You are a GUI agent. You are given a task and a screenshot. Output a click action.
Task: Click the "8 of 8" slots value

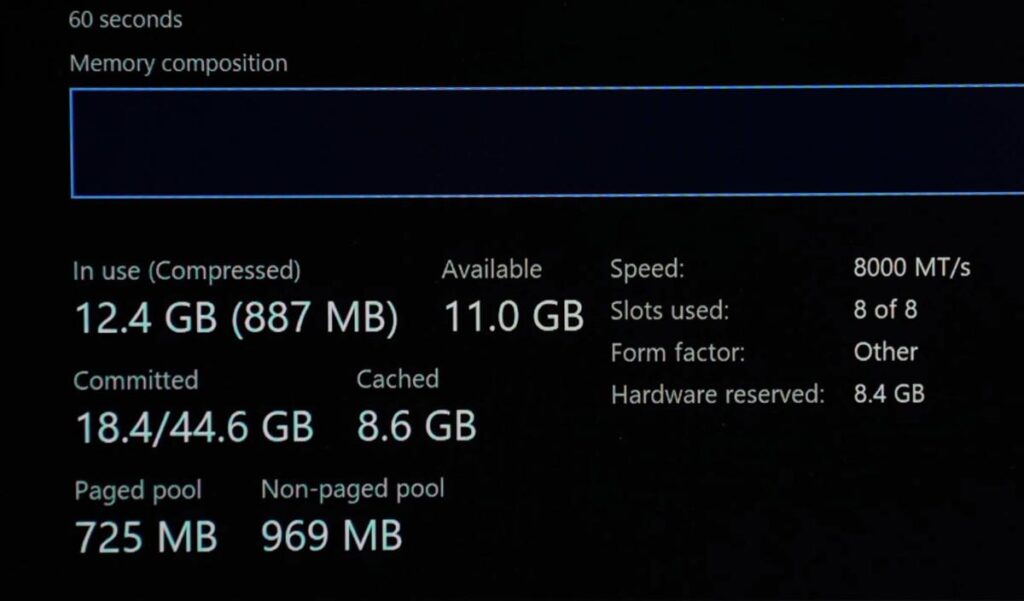[885, 310]
